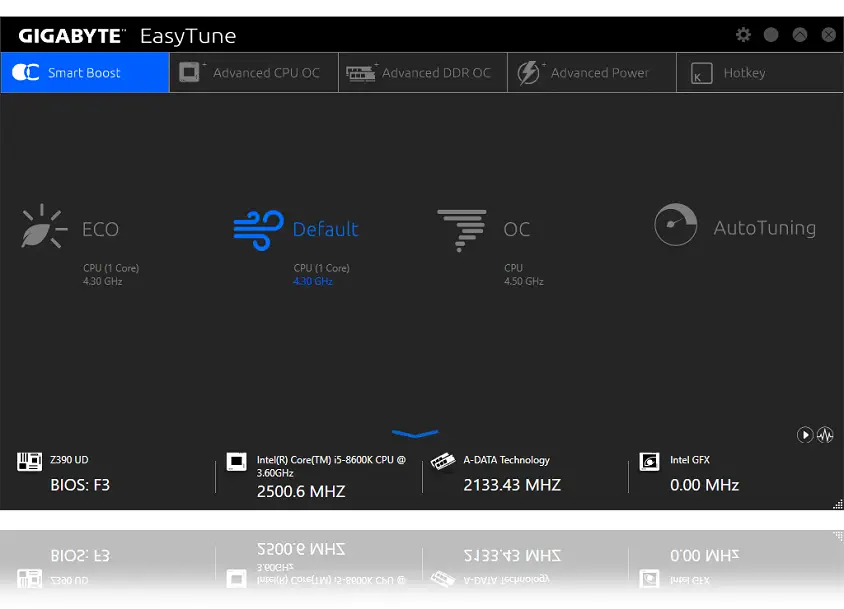
Task: Click the AutoTuning label
Action: click(765, 228)
